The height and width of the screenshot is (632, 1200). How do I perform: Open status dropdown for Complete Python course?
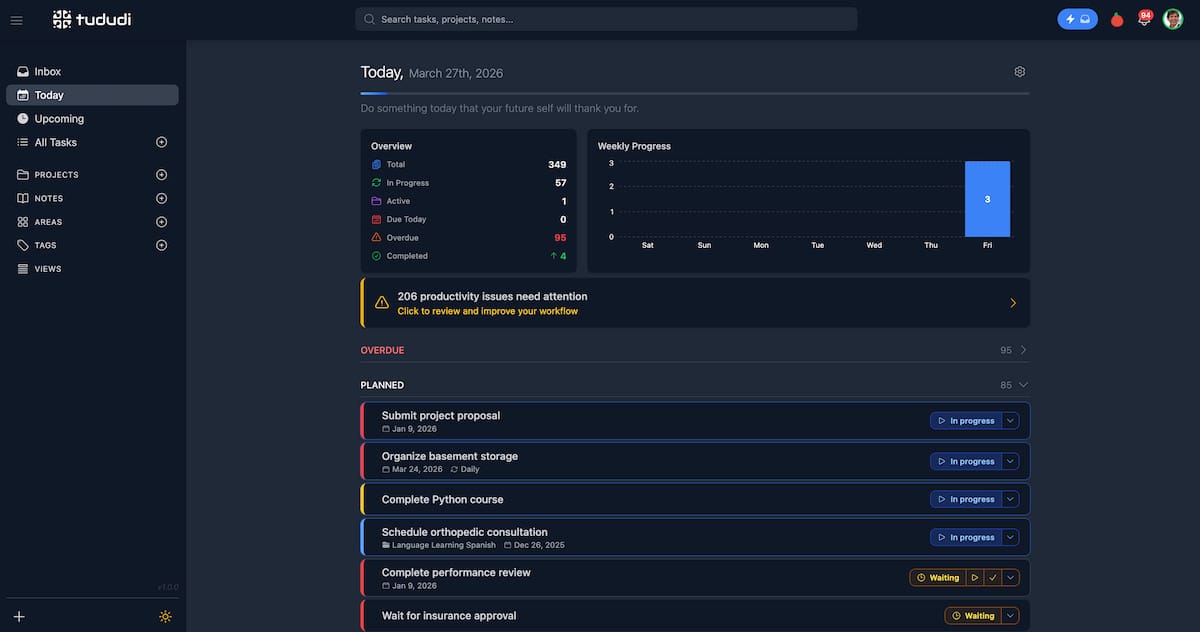(1010, 499)
